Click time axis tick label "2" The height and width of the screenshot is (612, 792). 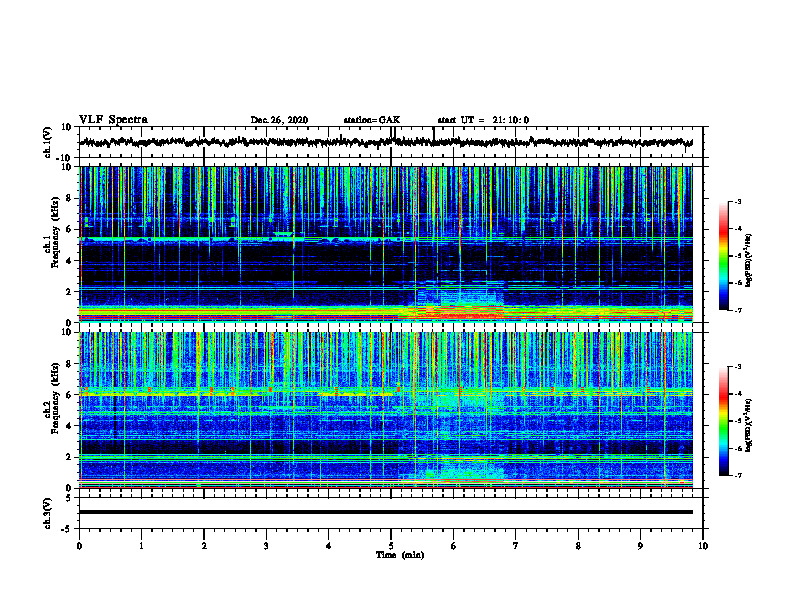204,546
